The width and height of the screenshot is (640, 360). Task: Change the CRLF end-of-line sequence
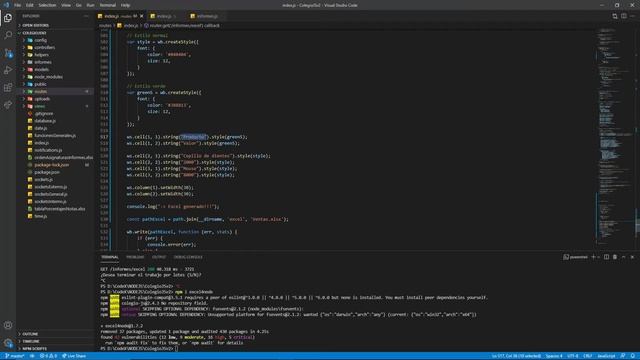(587, 356)
